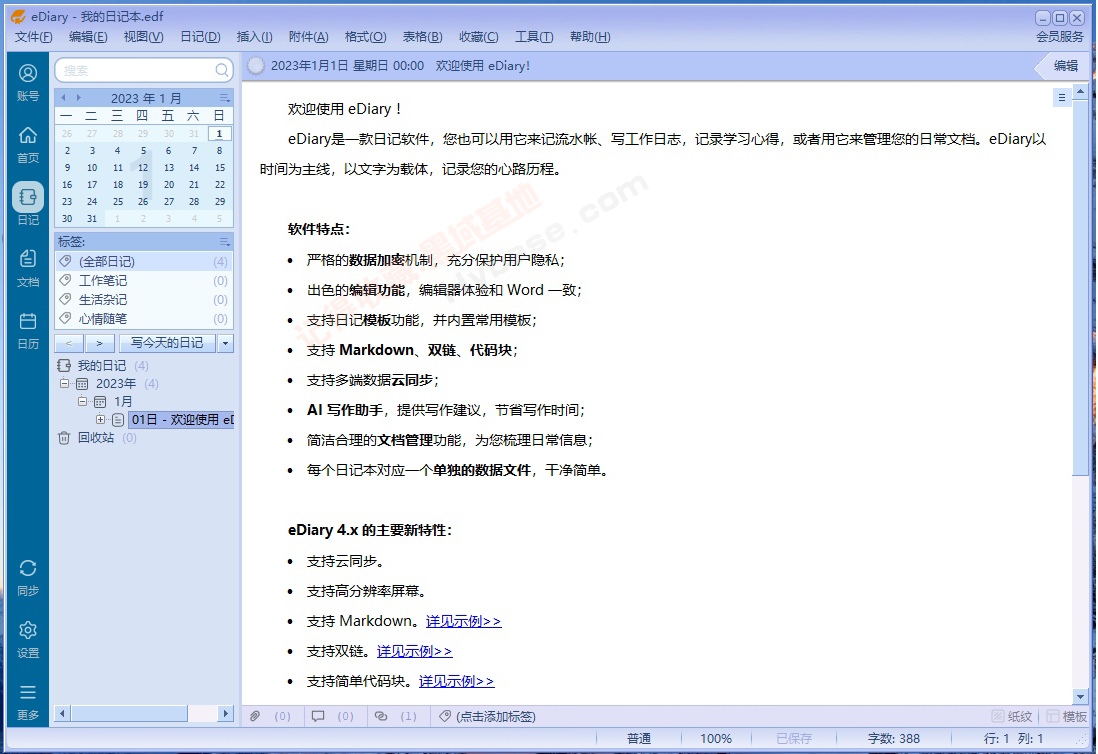1098x754 pixels.
Task: Open the 日记(D) menu
Action: pyautogui.click(x=200, y=36)
